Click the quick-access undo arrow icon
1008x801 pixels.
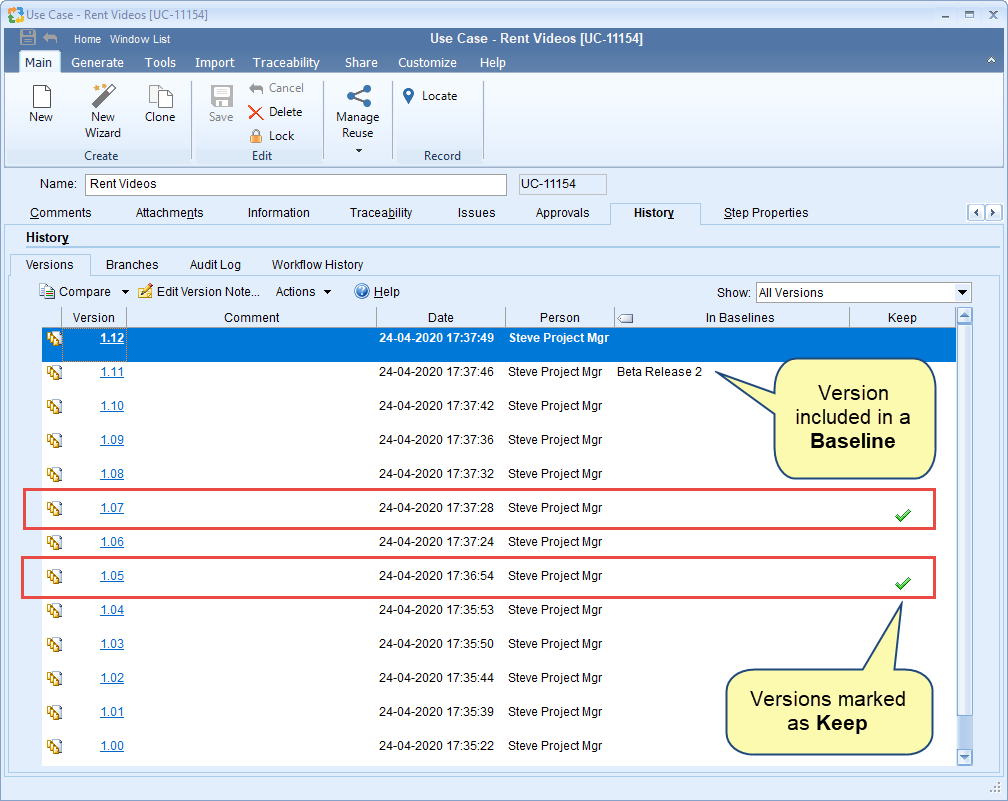click(x=50, y=37)
